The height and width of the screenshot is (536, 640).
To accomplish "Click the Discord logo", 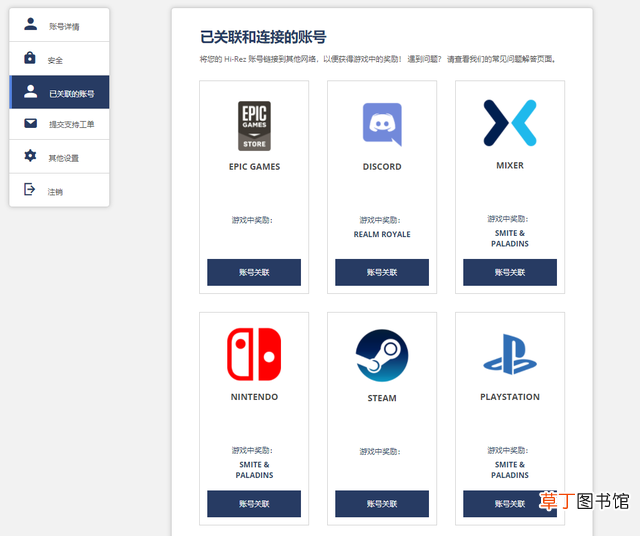I will coord(382,125).
